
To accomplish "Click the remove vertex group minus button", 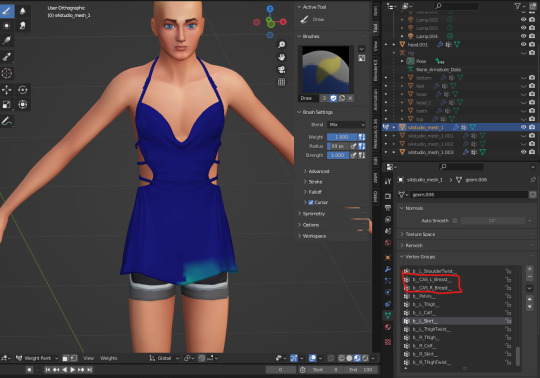I will click(x=530, y=276).
